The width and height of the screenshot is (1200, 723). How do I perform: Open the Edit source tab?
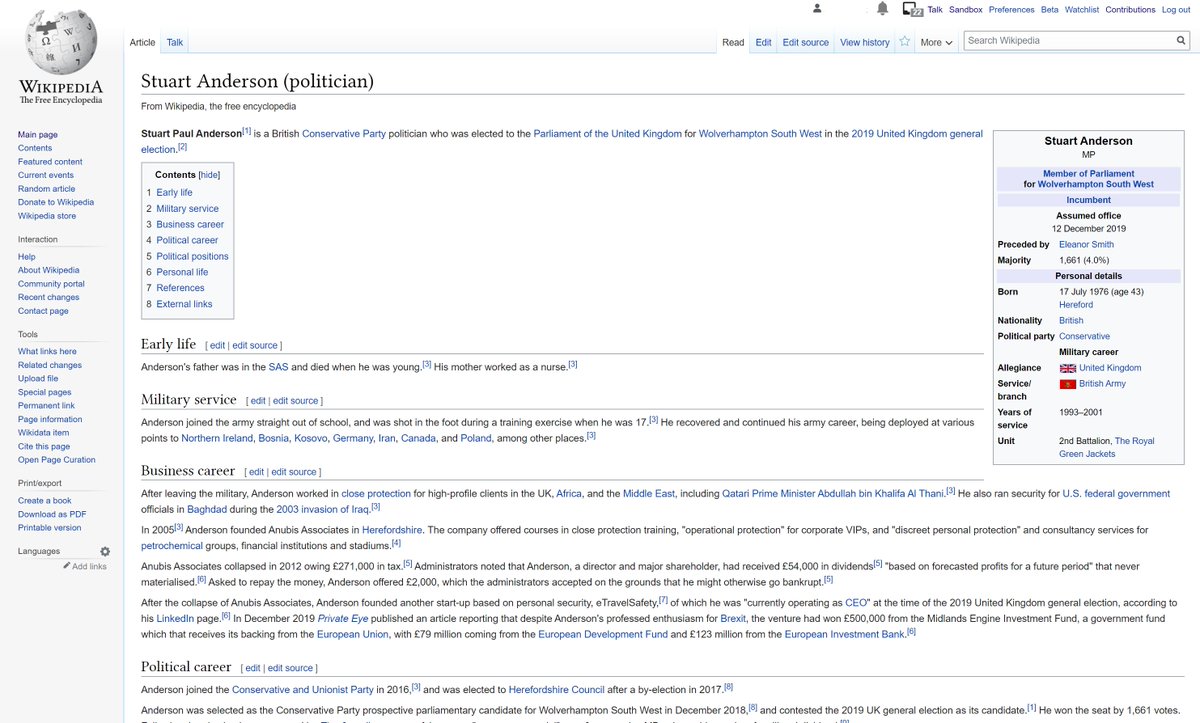pos(806,42)
